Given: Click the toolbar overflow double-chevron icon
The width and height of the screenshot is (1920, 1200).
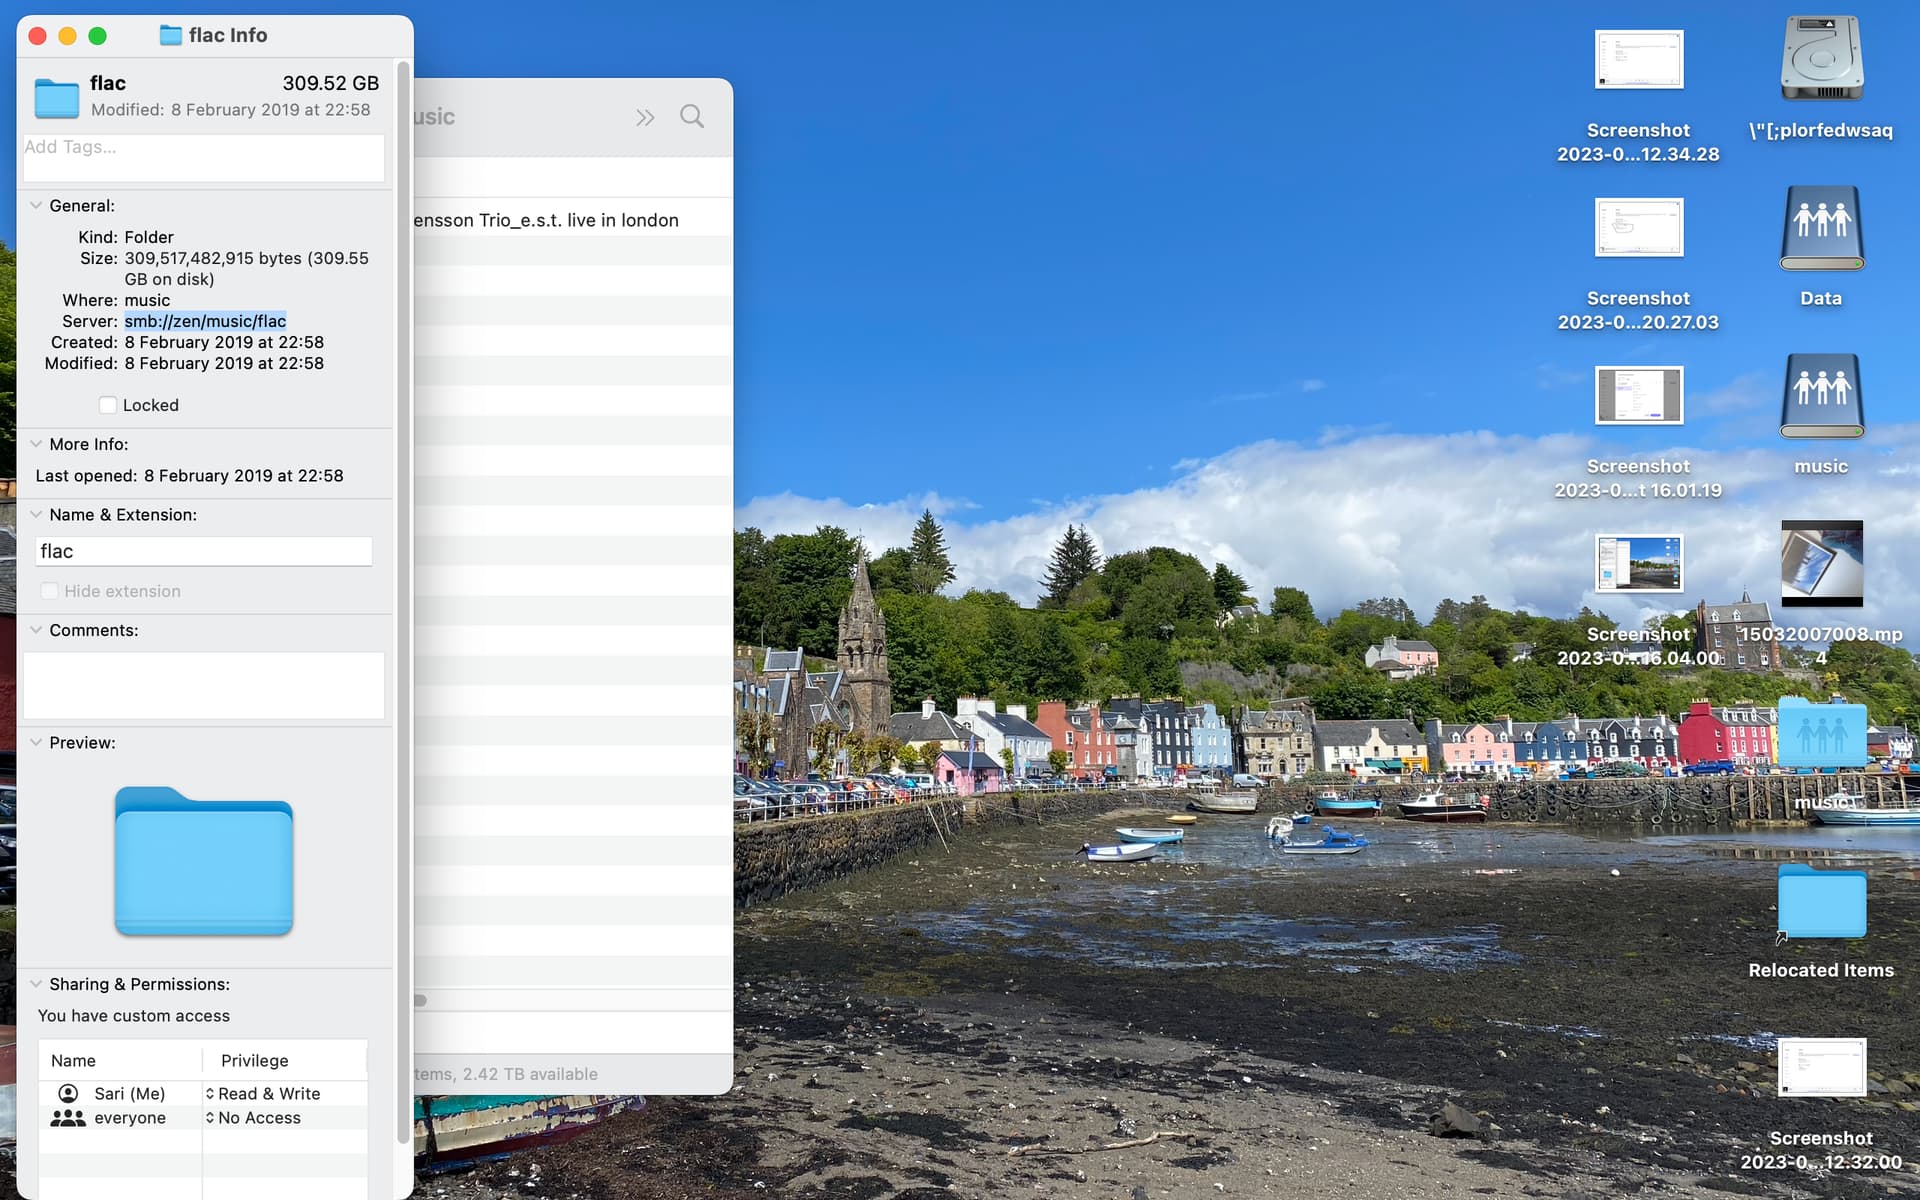Looking at the screenshot, I should (645, 118).
